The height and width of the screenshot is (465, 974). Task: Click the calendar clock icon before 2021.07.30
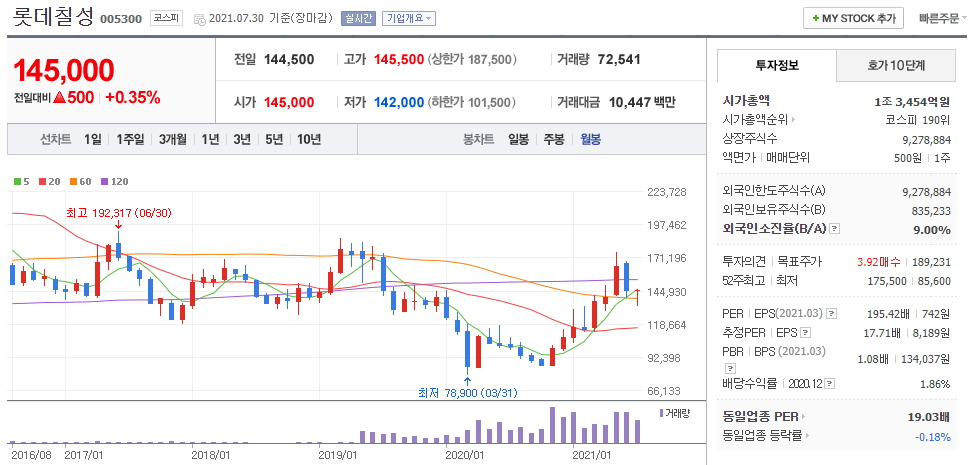[200, 19]
